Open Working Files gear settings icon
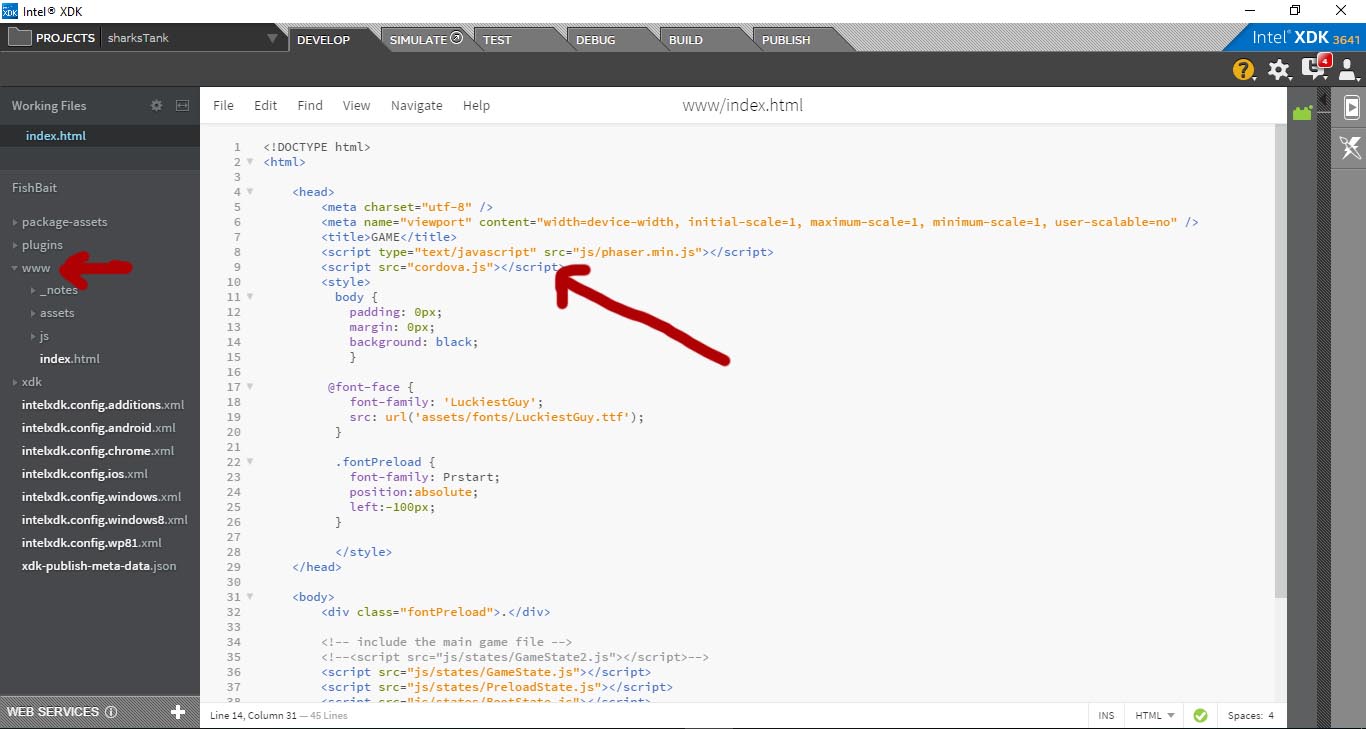 click(156, 105)
